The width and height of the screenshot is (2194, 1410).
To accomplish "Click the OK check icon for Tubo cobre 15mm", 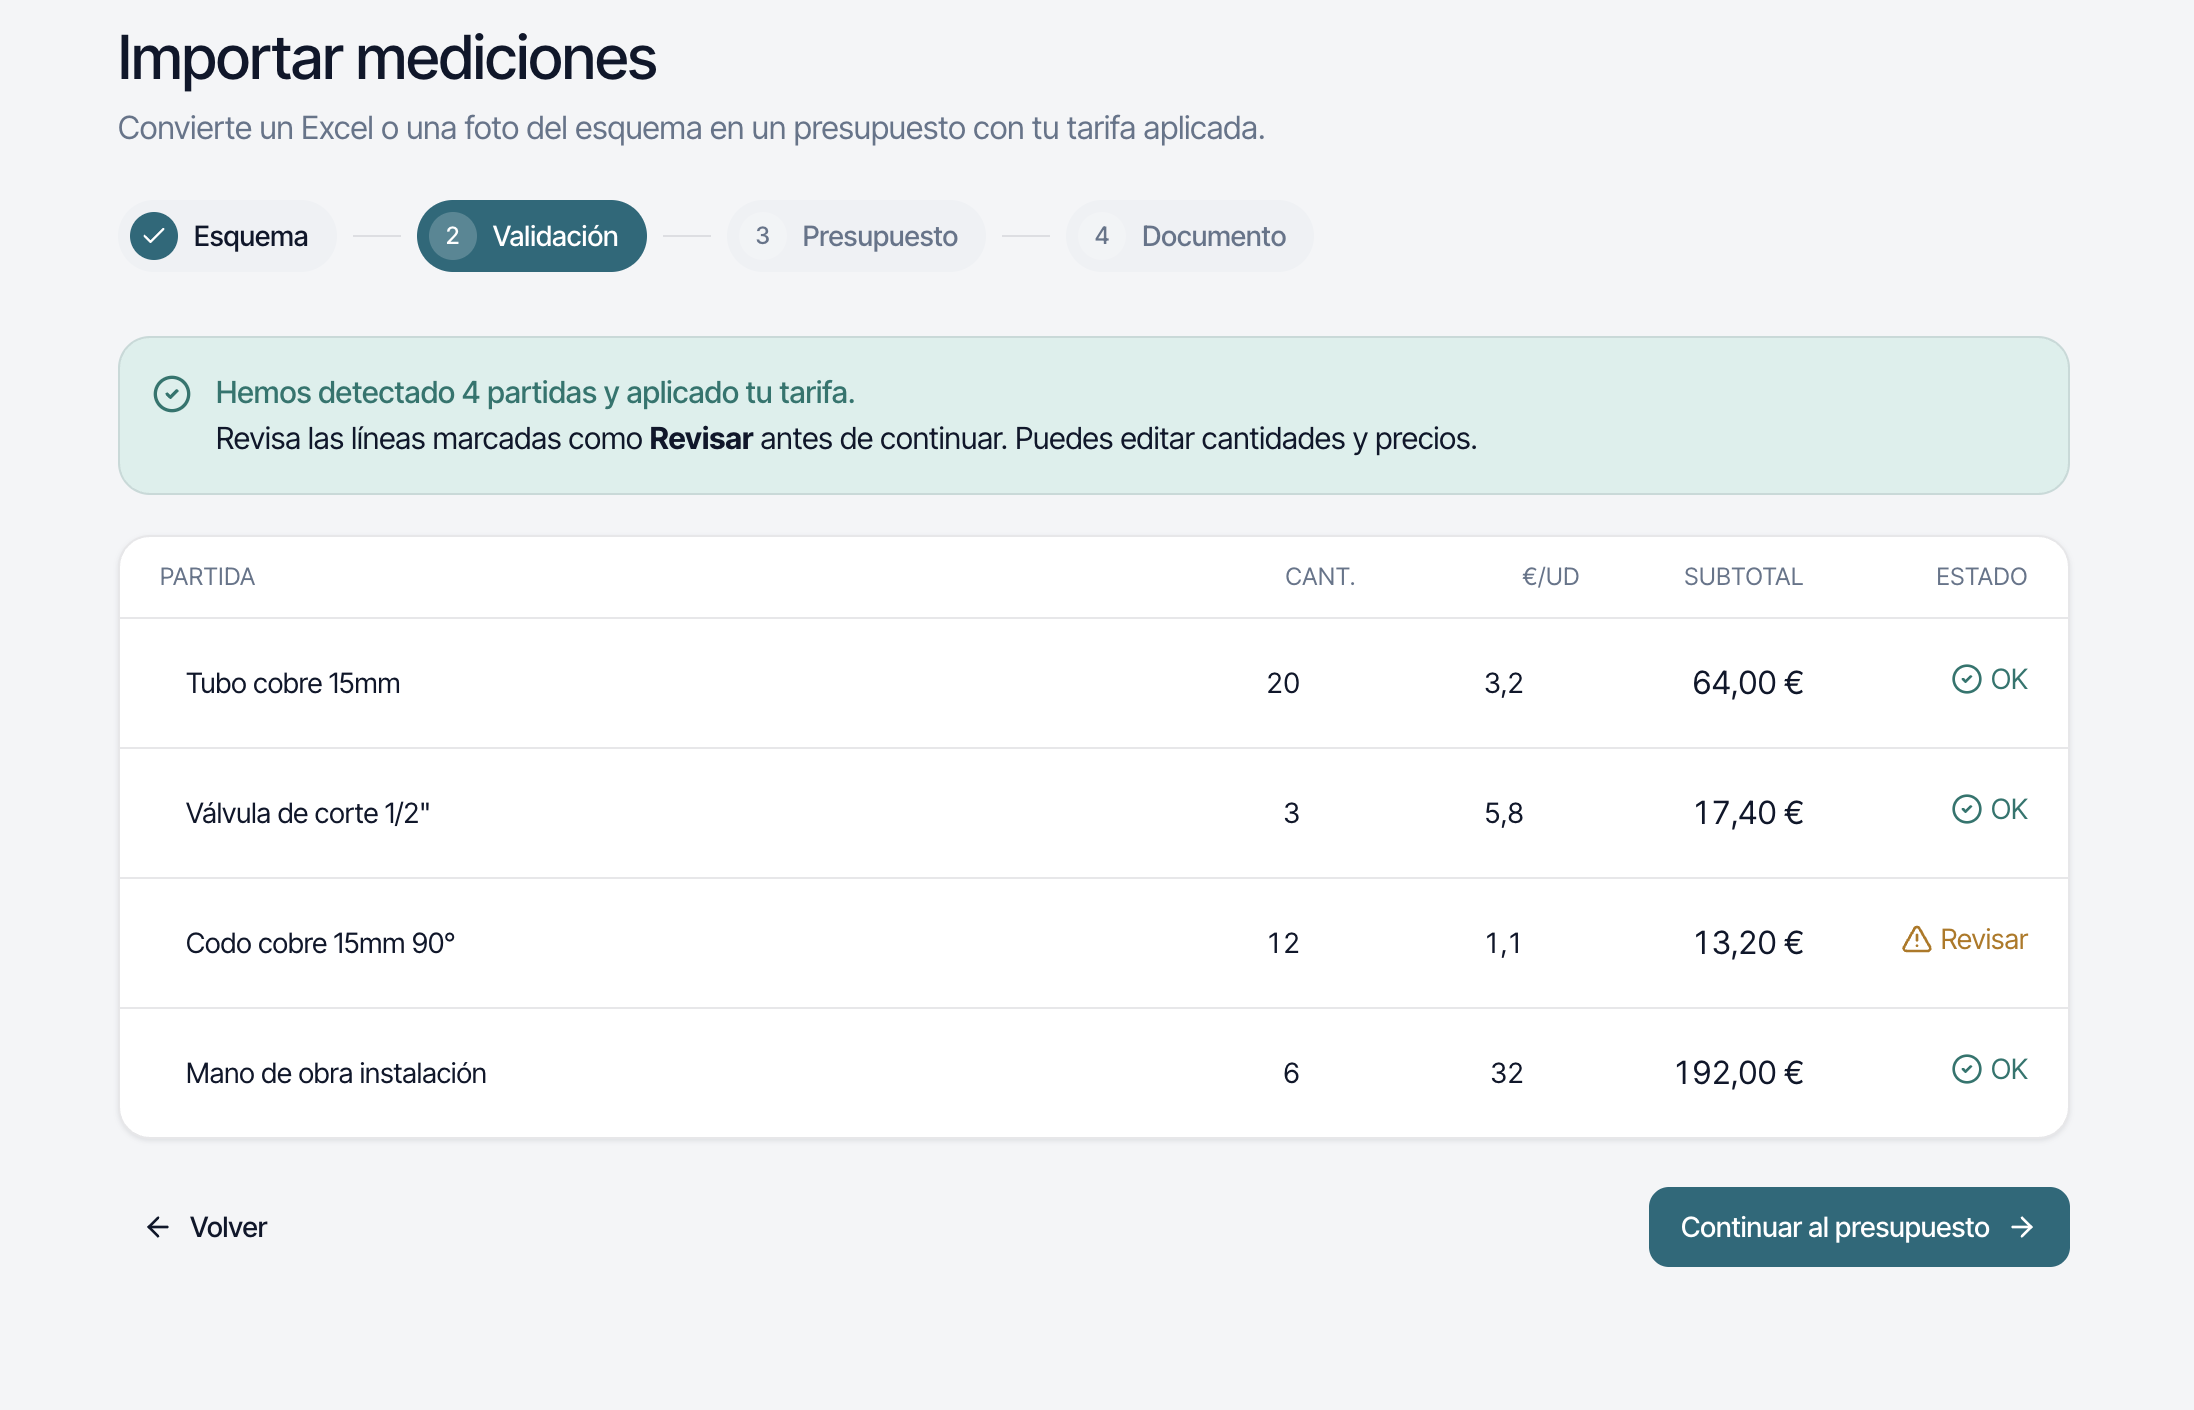I will point(1966,680).
